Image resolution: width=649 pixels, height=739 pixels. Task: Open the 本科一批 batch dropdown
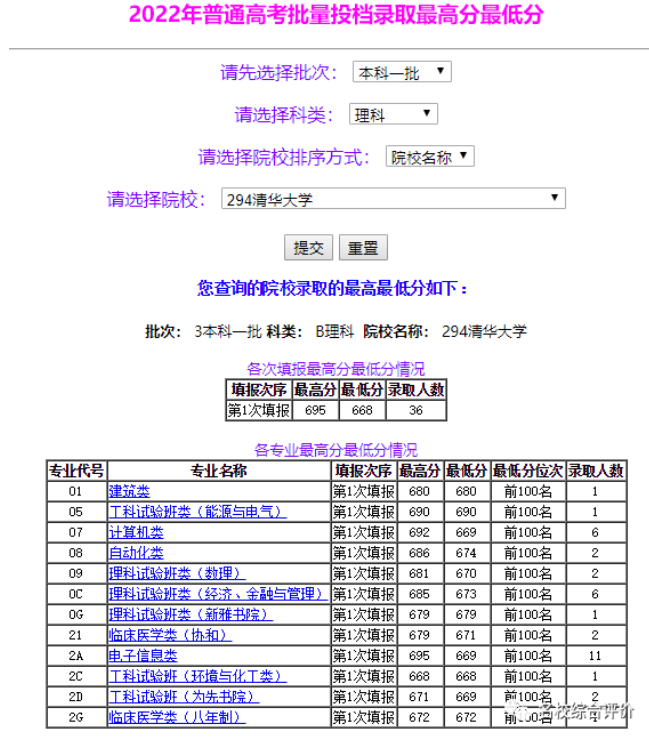click(x=402, y=72)
